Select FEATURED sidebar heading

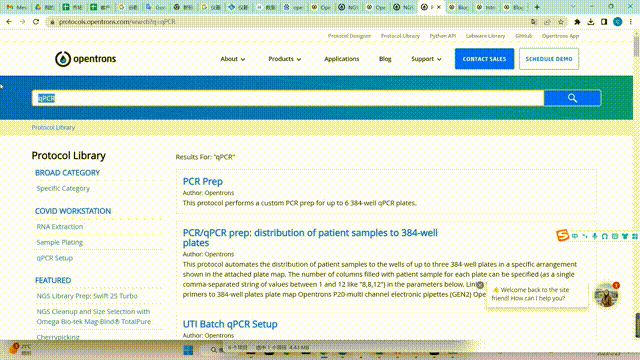[53, 280]
